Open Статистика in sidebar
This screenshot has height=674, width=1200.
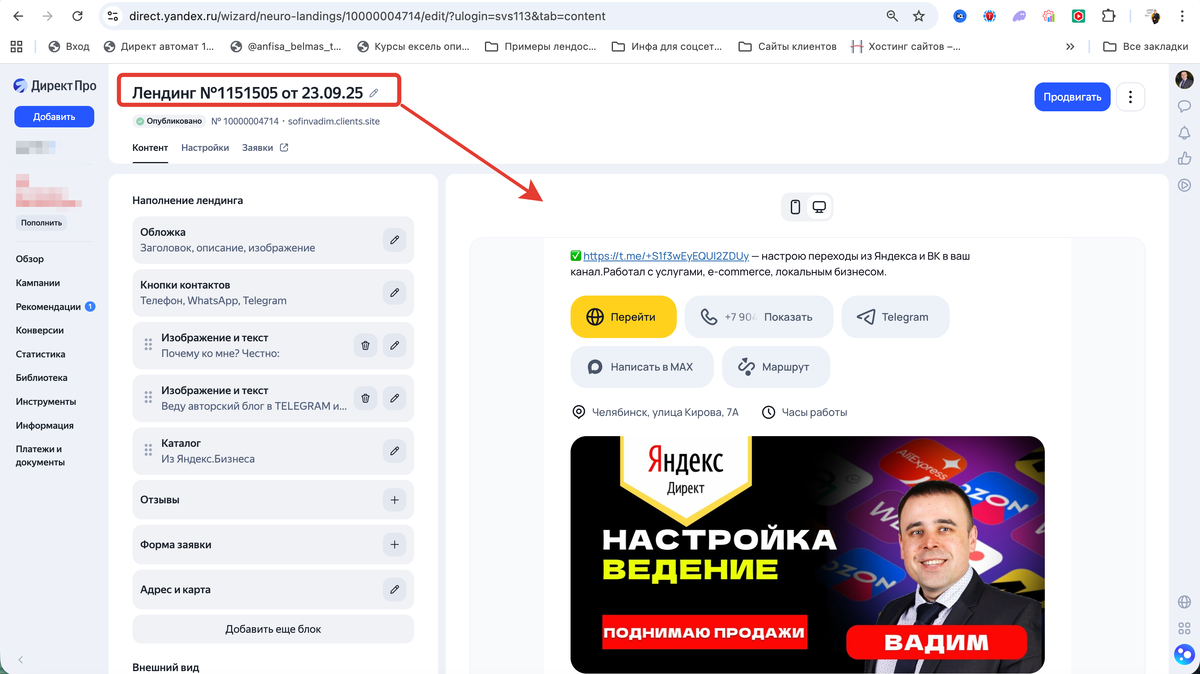pos(41,354)
